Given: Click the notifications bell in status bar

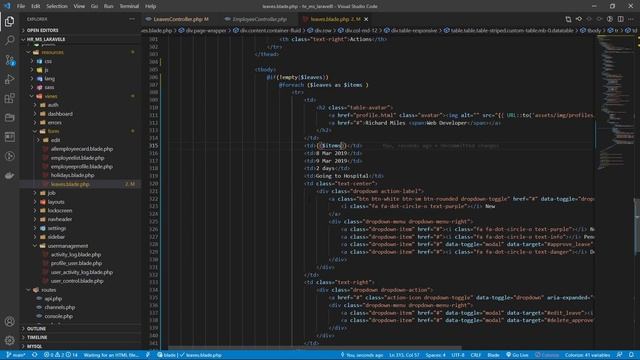Looking at the screenshot, I should coord(631,355).
